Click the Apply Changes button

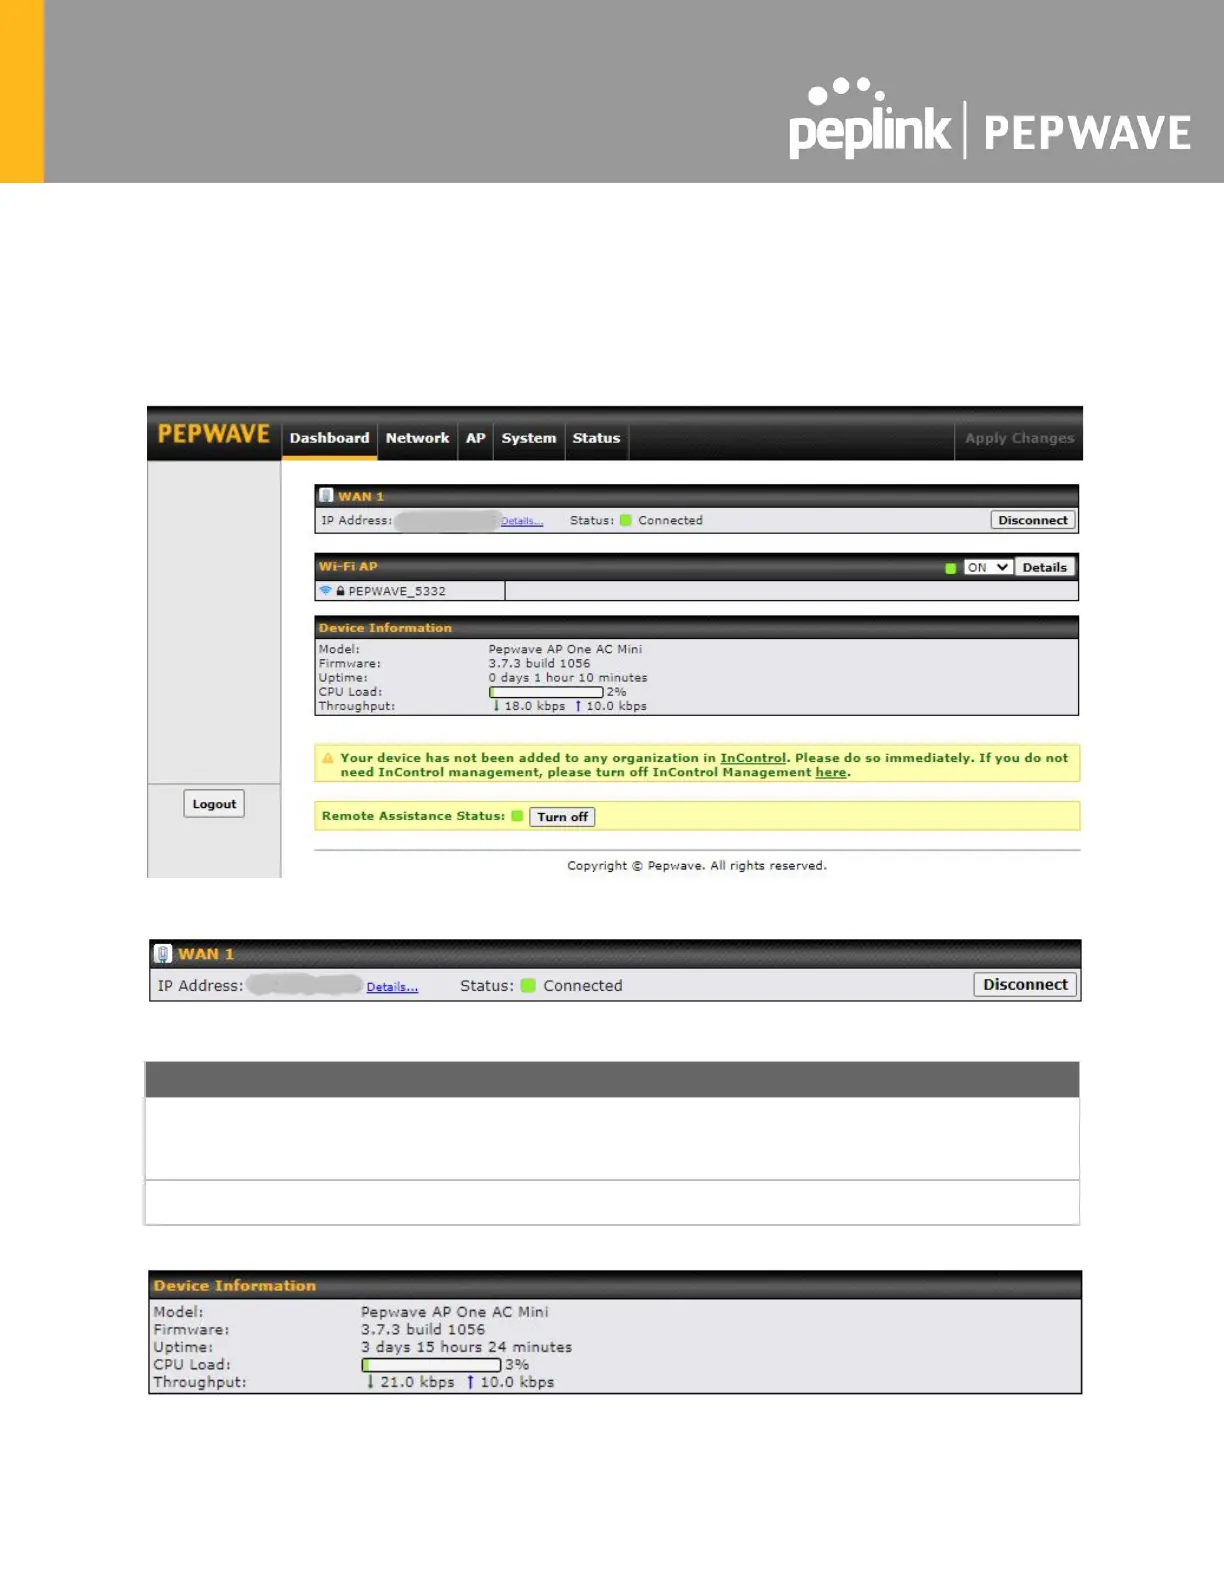click(1019, 438)
